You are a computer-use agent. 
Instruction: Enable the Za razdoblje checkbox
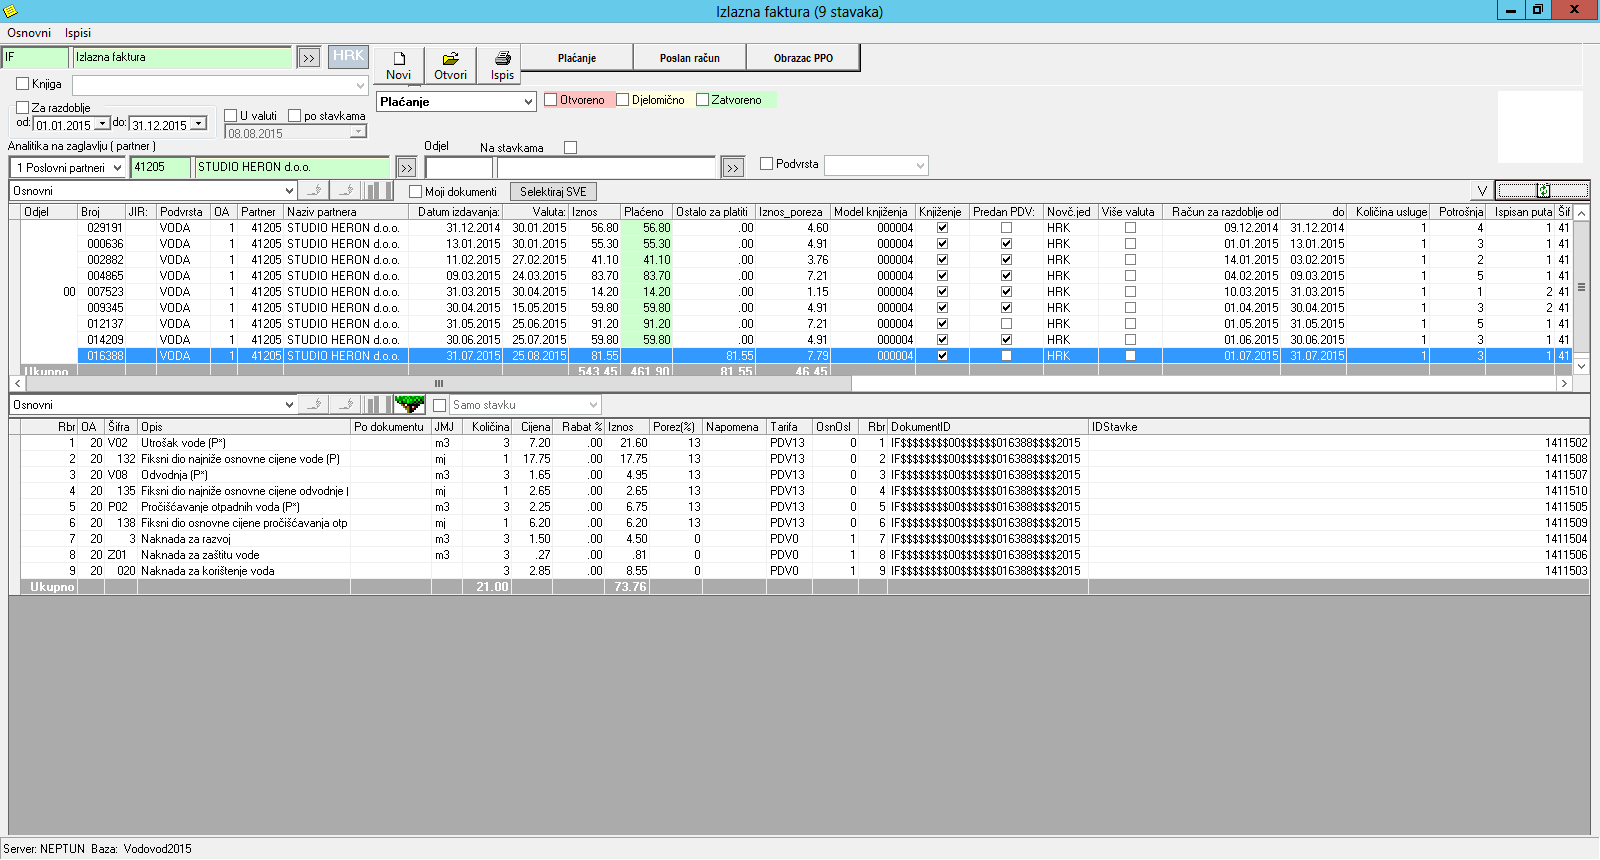pyautogui.click(x=22, y=108)
